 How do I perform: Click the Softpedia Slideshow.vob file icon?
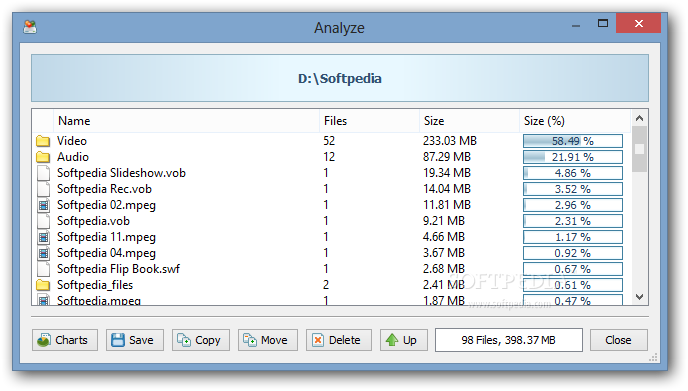click(43, 173)
